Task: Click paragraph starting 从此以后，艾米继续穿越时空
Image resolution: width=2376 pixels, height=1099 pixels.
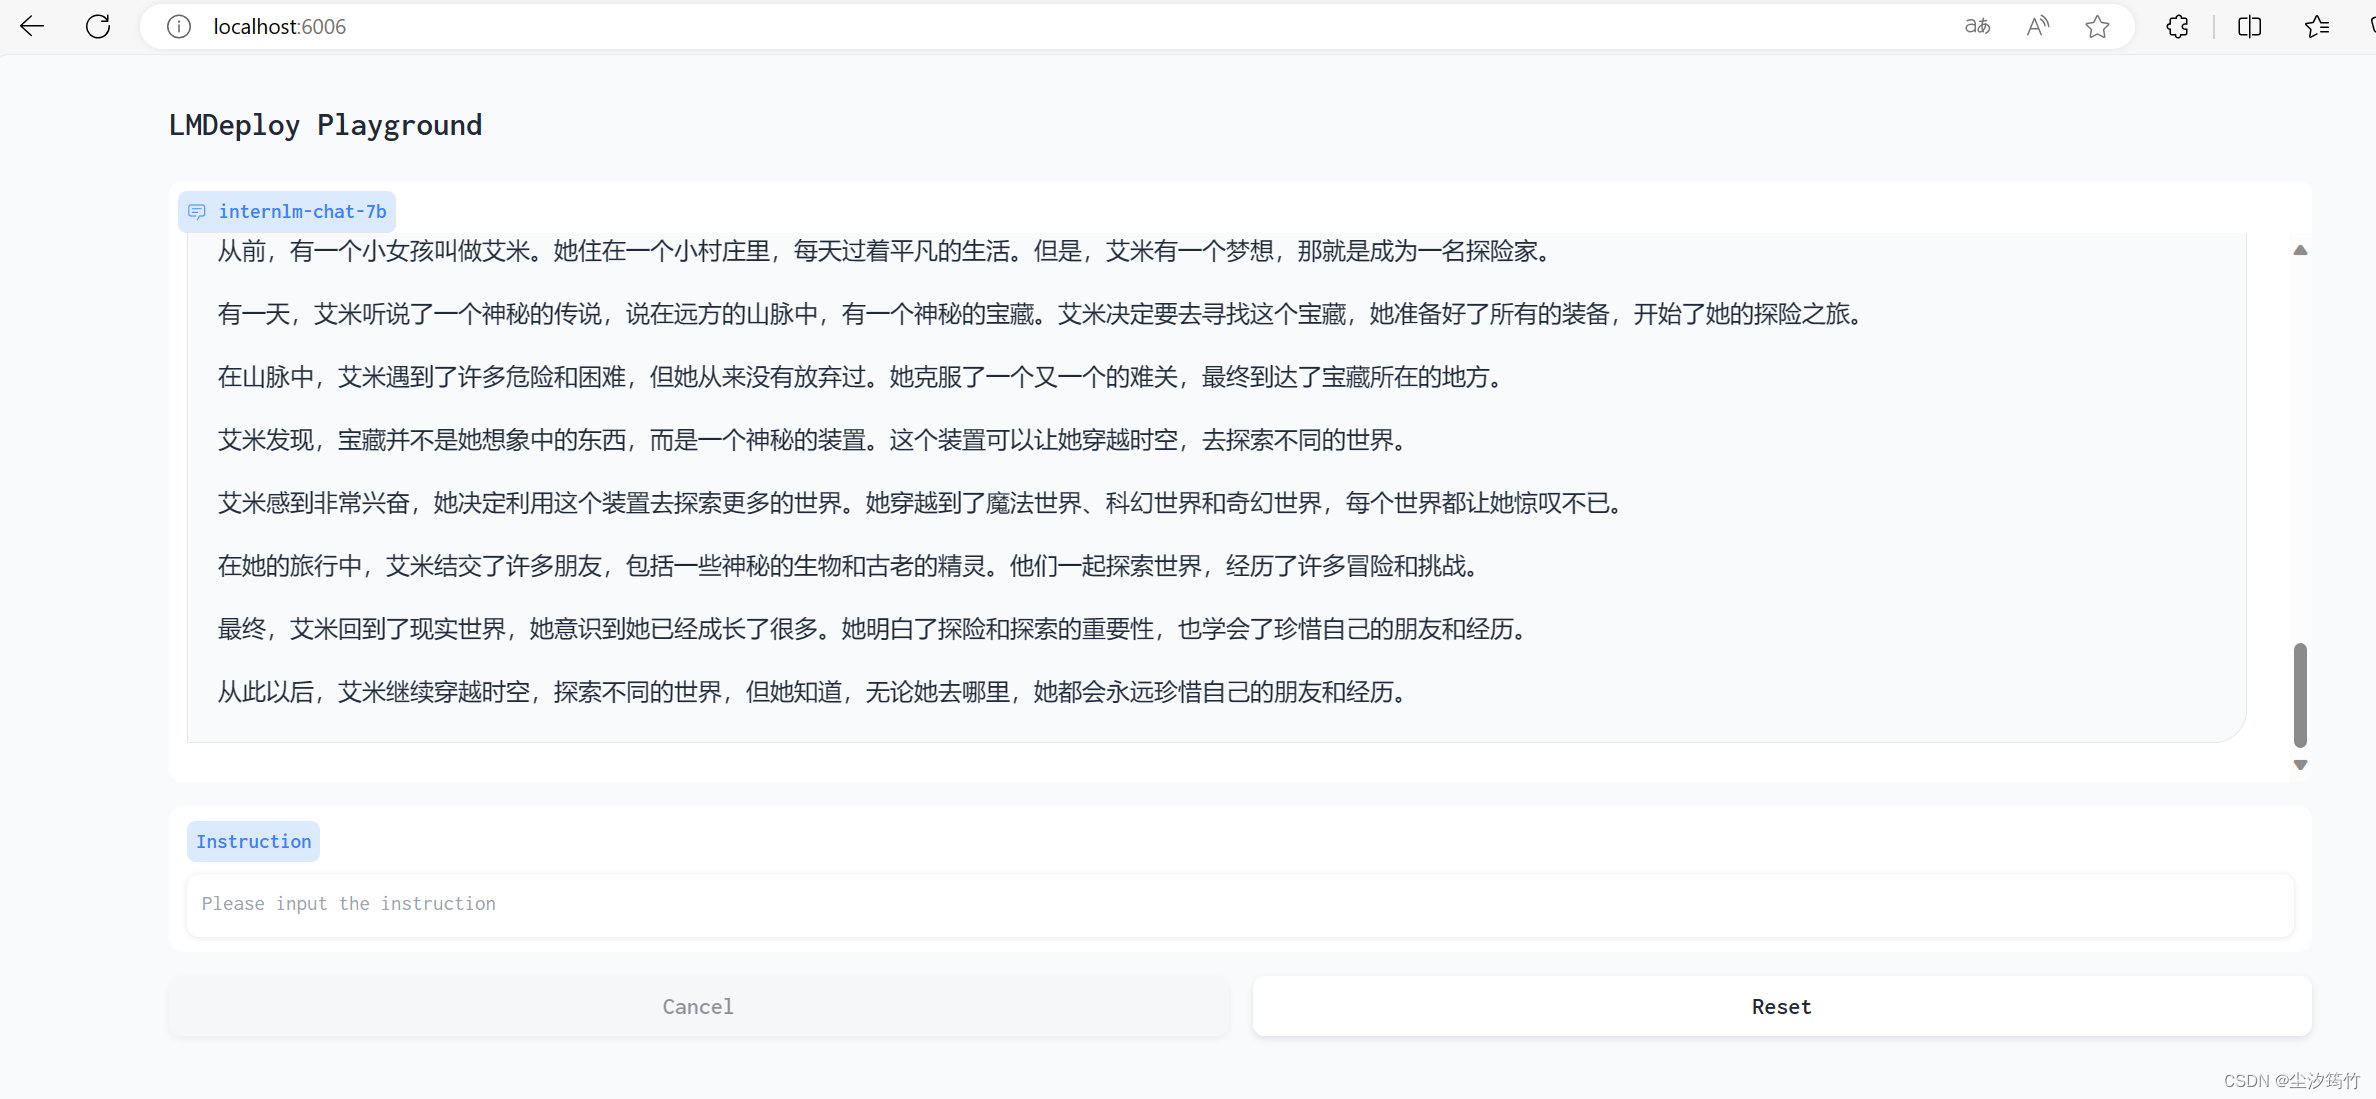Action: click(x=811, y=692)
